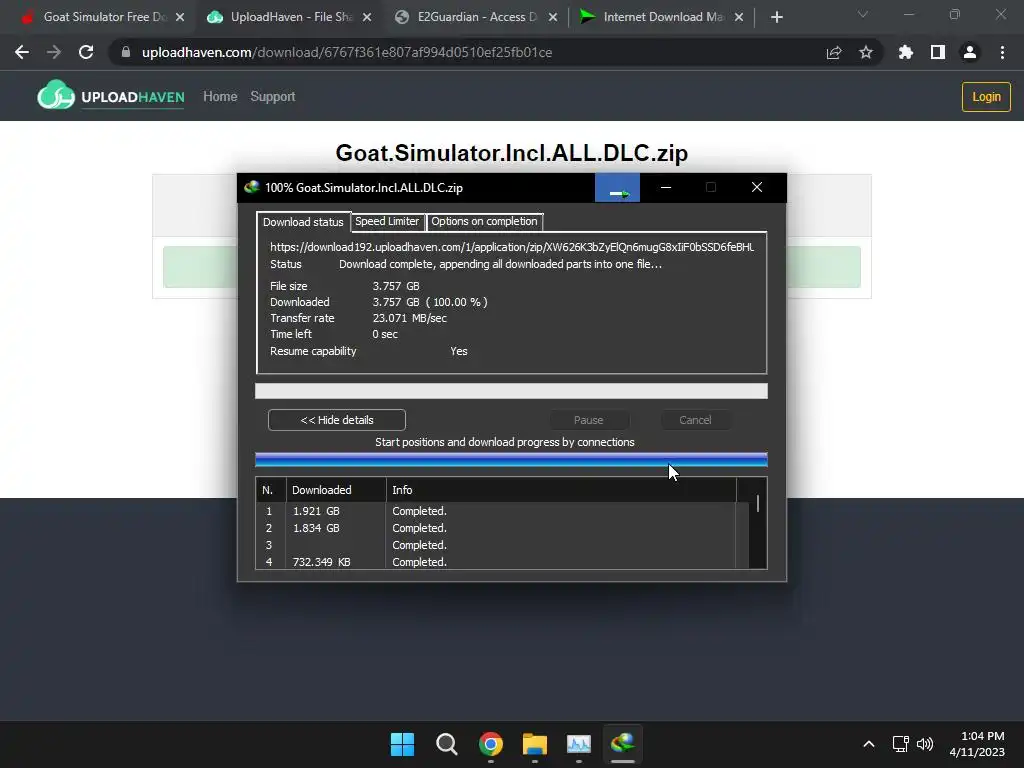The height and width of the screenshot is (768, 1024).
Task: Open Chrome three-dot menu
Action: pyautogui.click(x=1002, y=52)
